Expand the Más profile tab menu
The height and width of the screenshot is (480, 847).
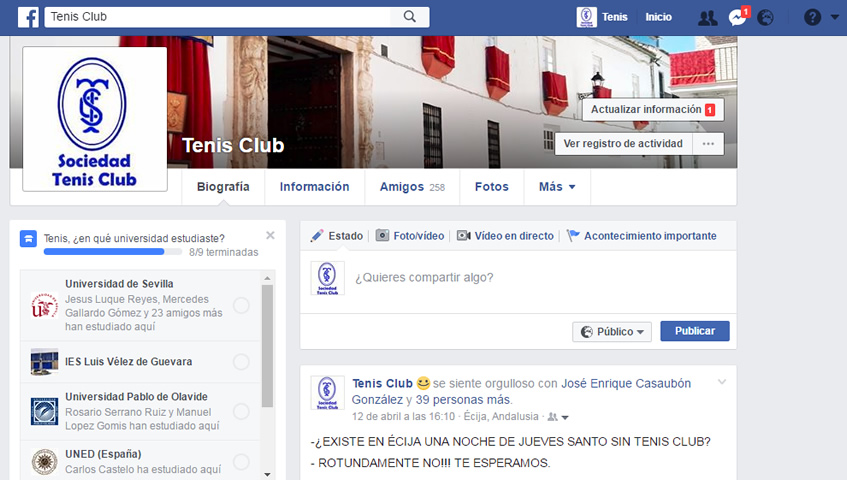click(x=557, y=187)
